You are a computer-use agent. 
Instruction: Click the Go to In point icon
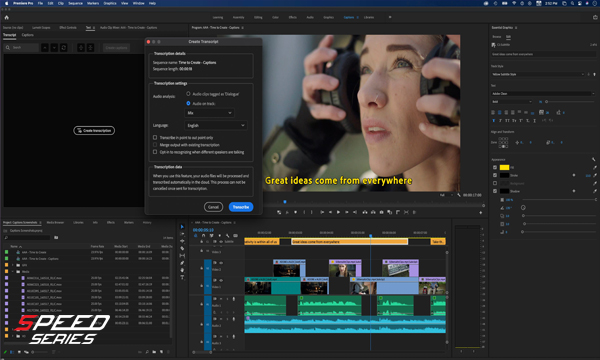click(322, 212)
